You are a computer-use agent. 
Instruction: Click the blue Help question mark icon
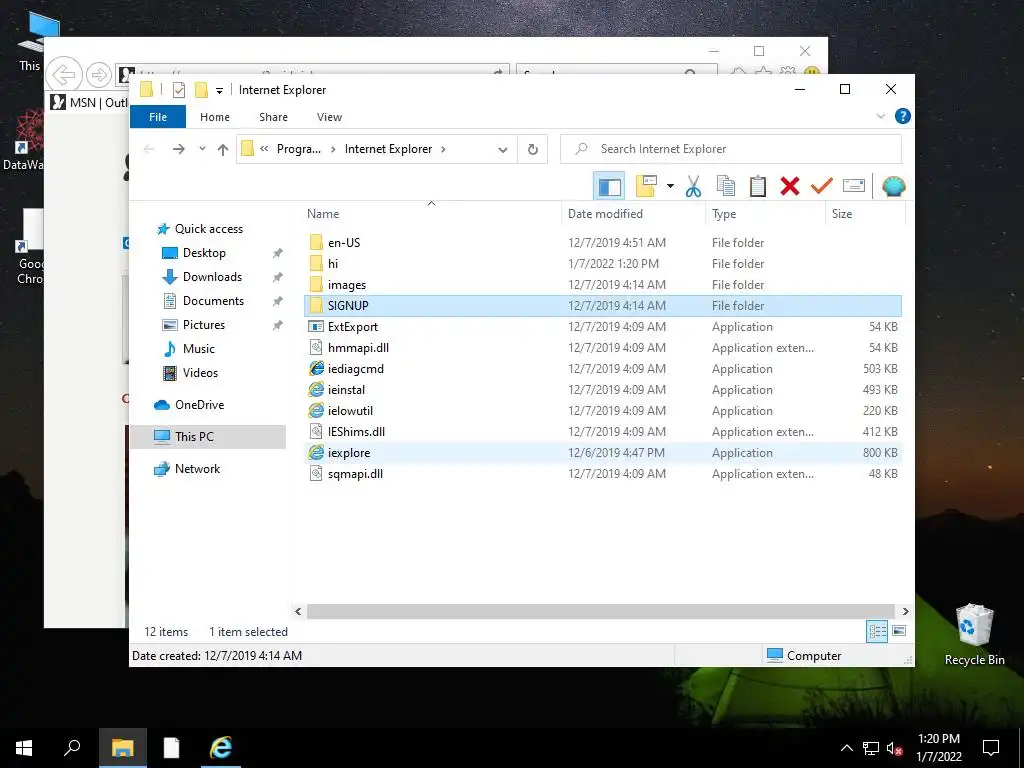click(903, 116)
